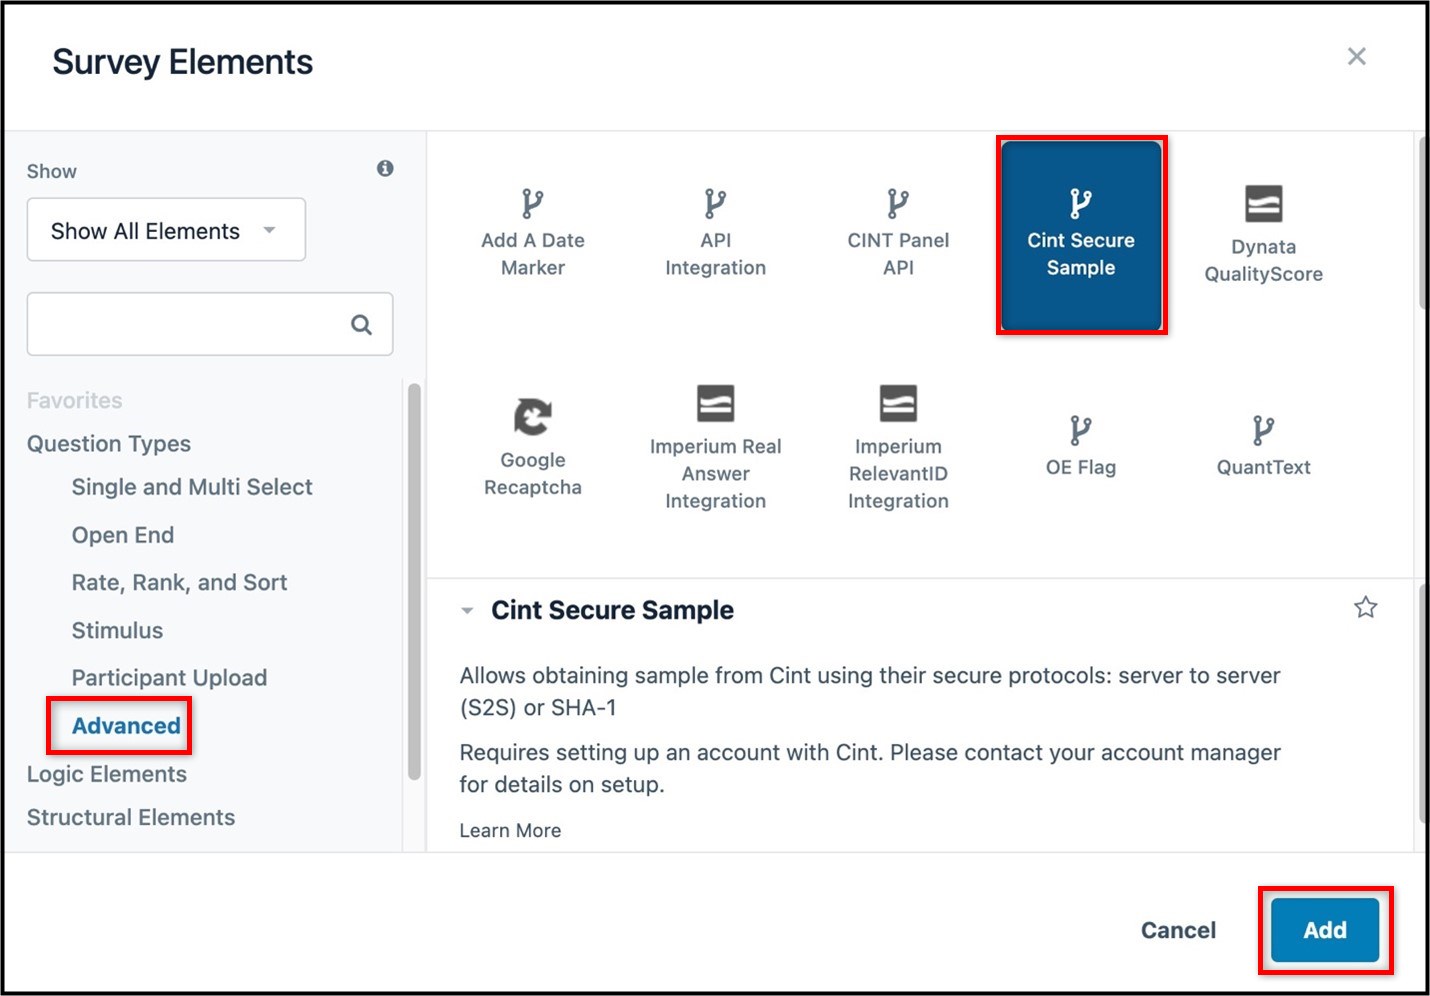Select Imperium Real Answer Integration
The height and width of the screenshot is (996, 1430).
(x=714, y=445)
